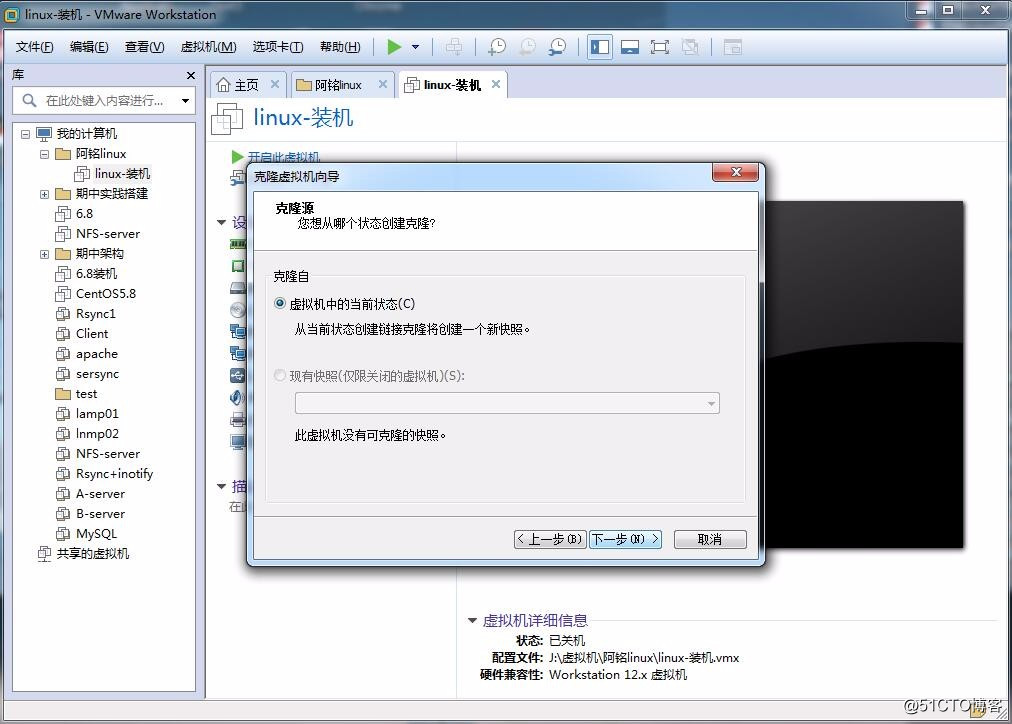Open the 帮助(H) menu
Image resolution: width=1012 pixels, height=724 pixels.
340,47
